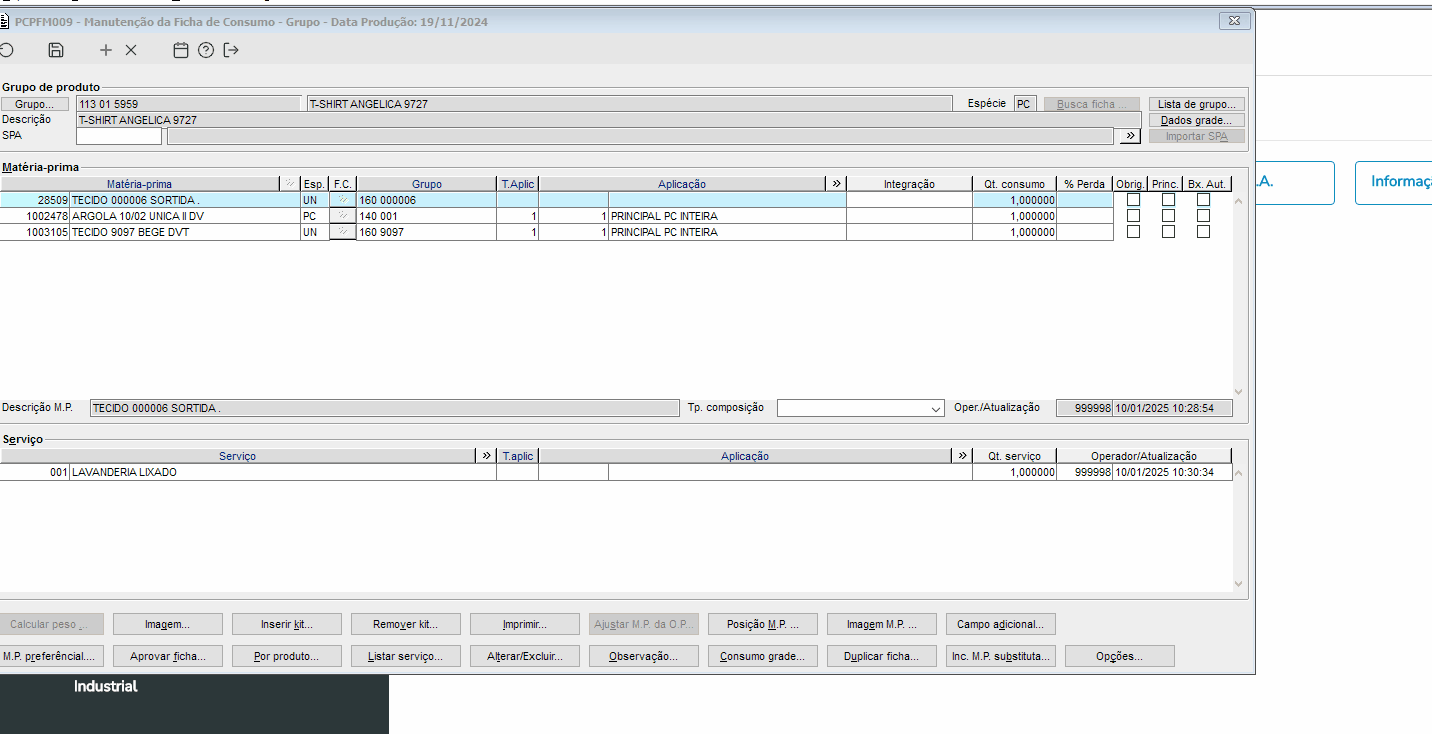Check Bx. Aut. box for TECIDO 000006 SORTIDA row
The height and width of the screenshot is (734, 1432).
click(x=1203, y=200)
